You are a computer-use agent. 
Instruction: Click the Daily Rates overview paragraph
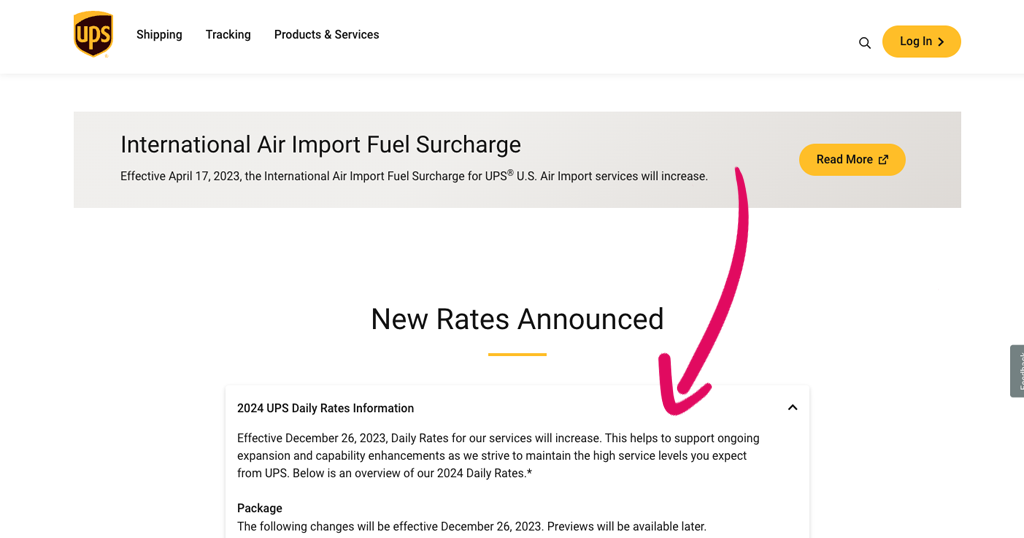coord(498,456)
